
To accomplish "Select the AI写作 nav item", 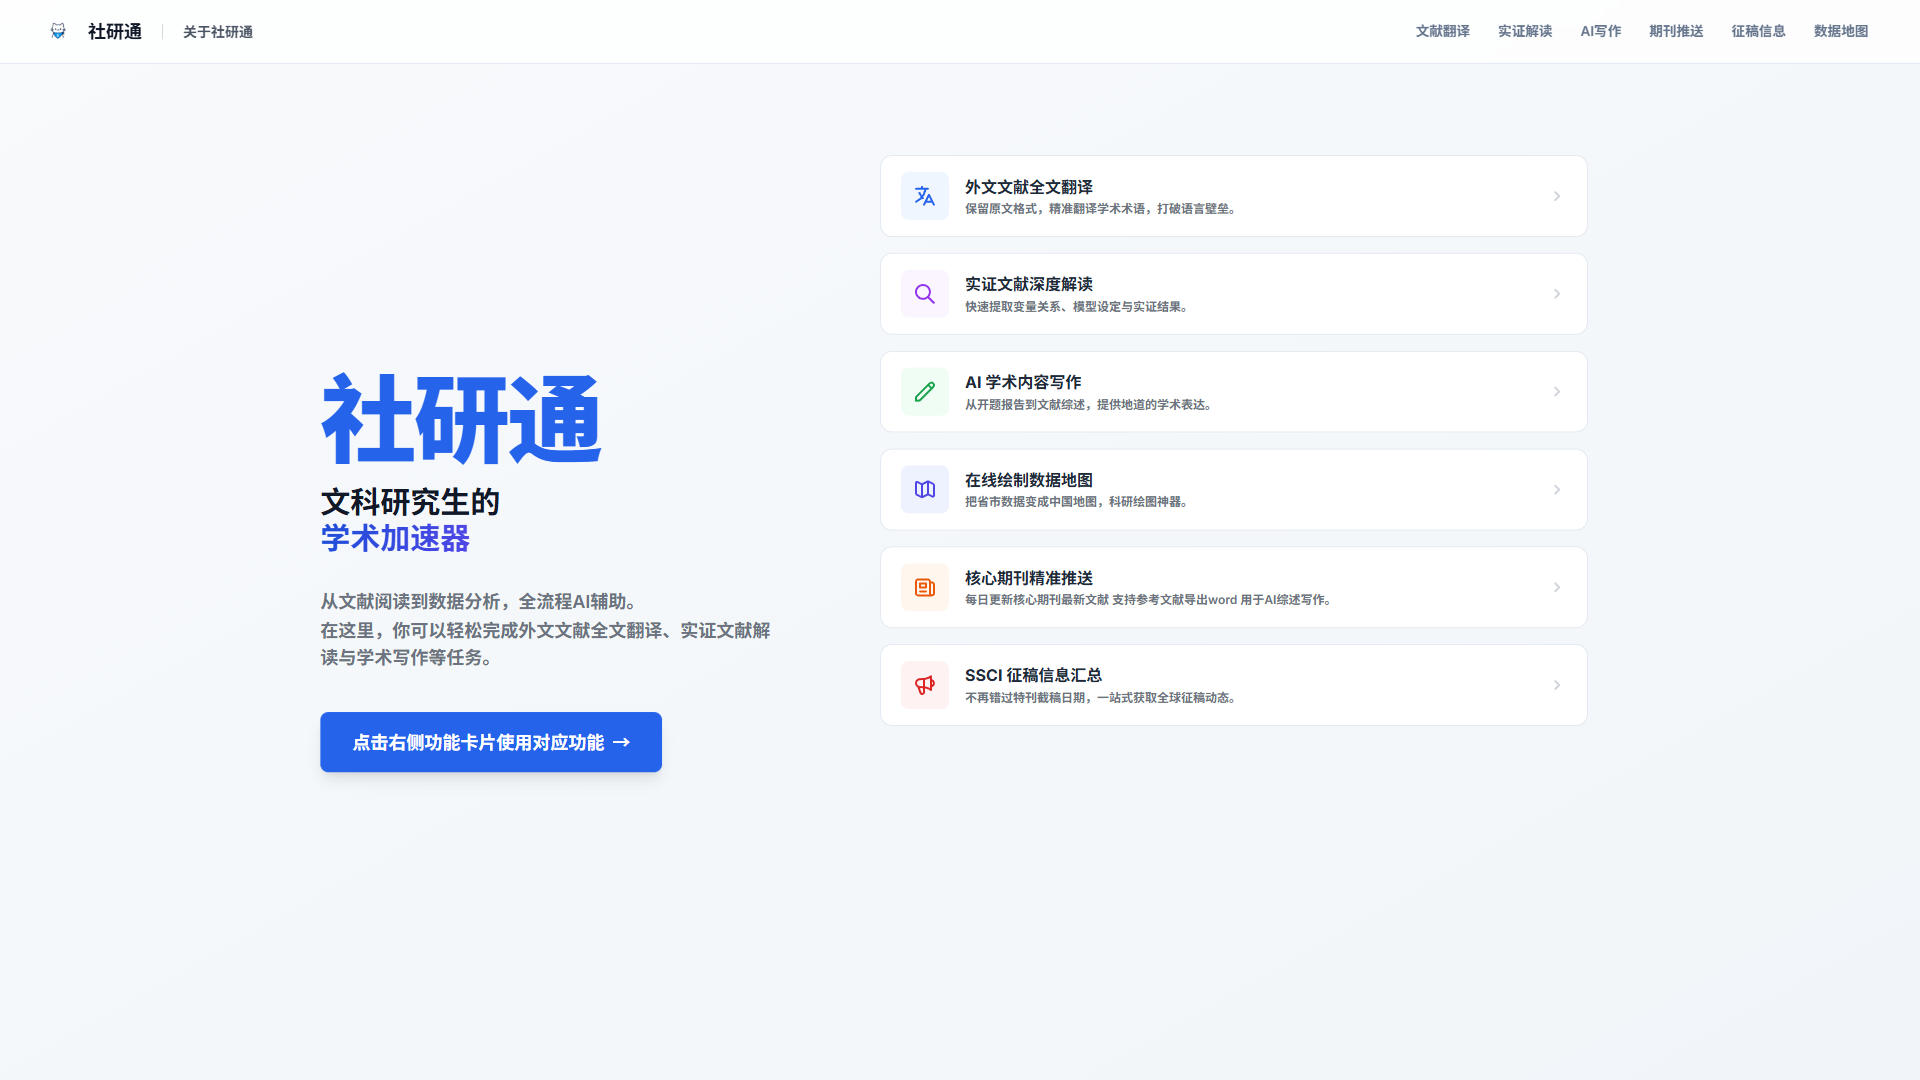I will pyautogui.click(x=1600, y=31).
